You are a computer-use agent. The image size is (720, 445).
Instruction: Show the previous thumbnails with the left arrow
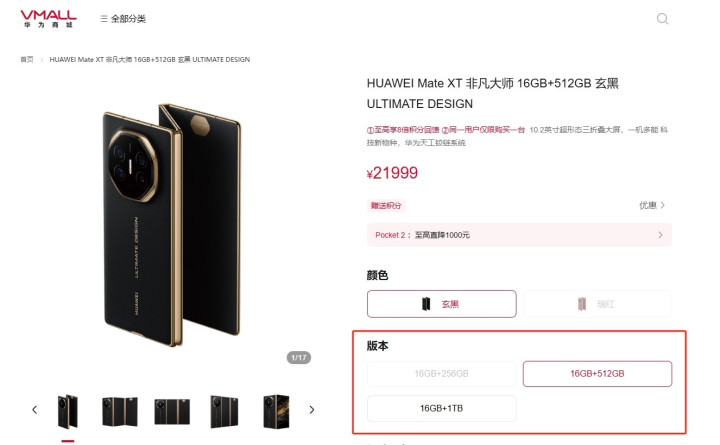coord(34,410)
